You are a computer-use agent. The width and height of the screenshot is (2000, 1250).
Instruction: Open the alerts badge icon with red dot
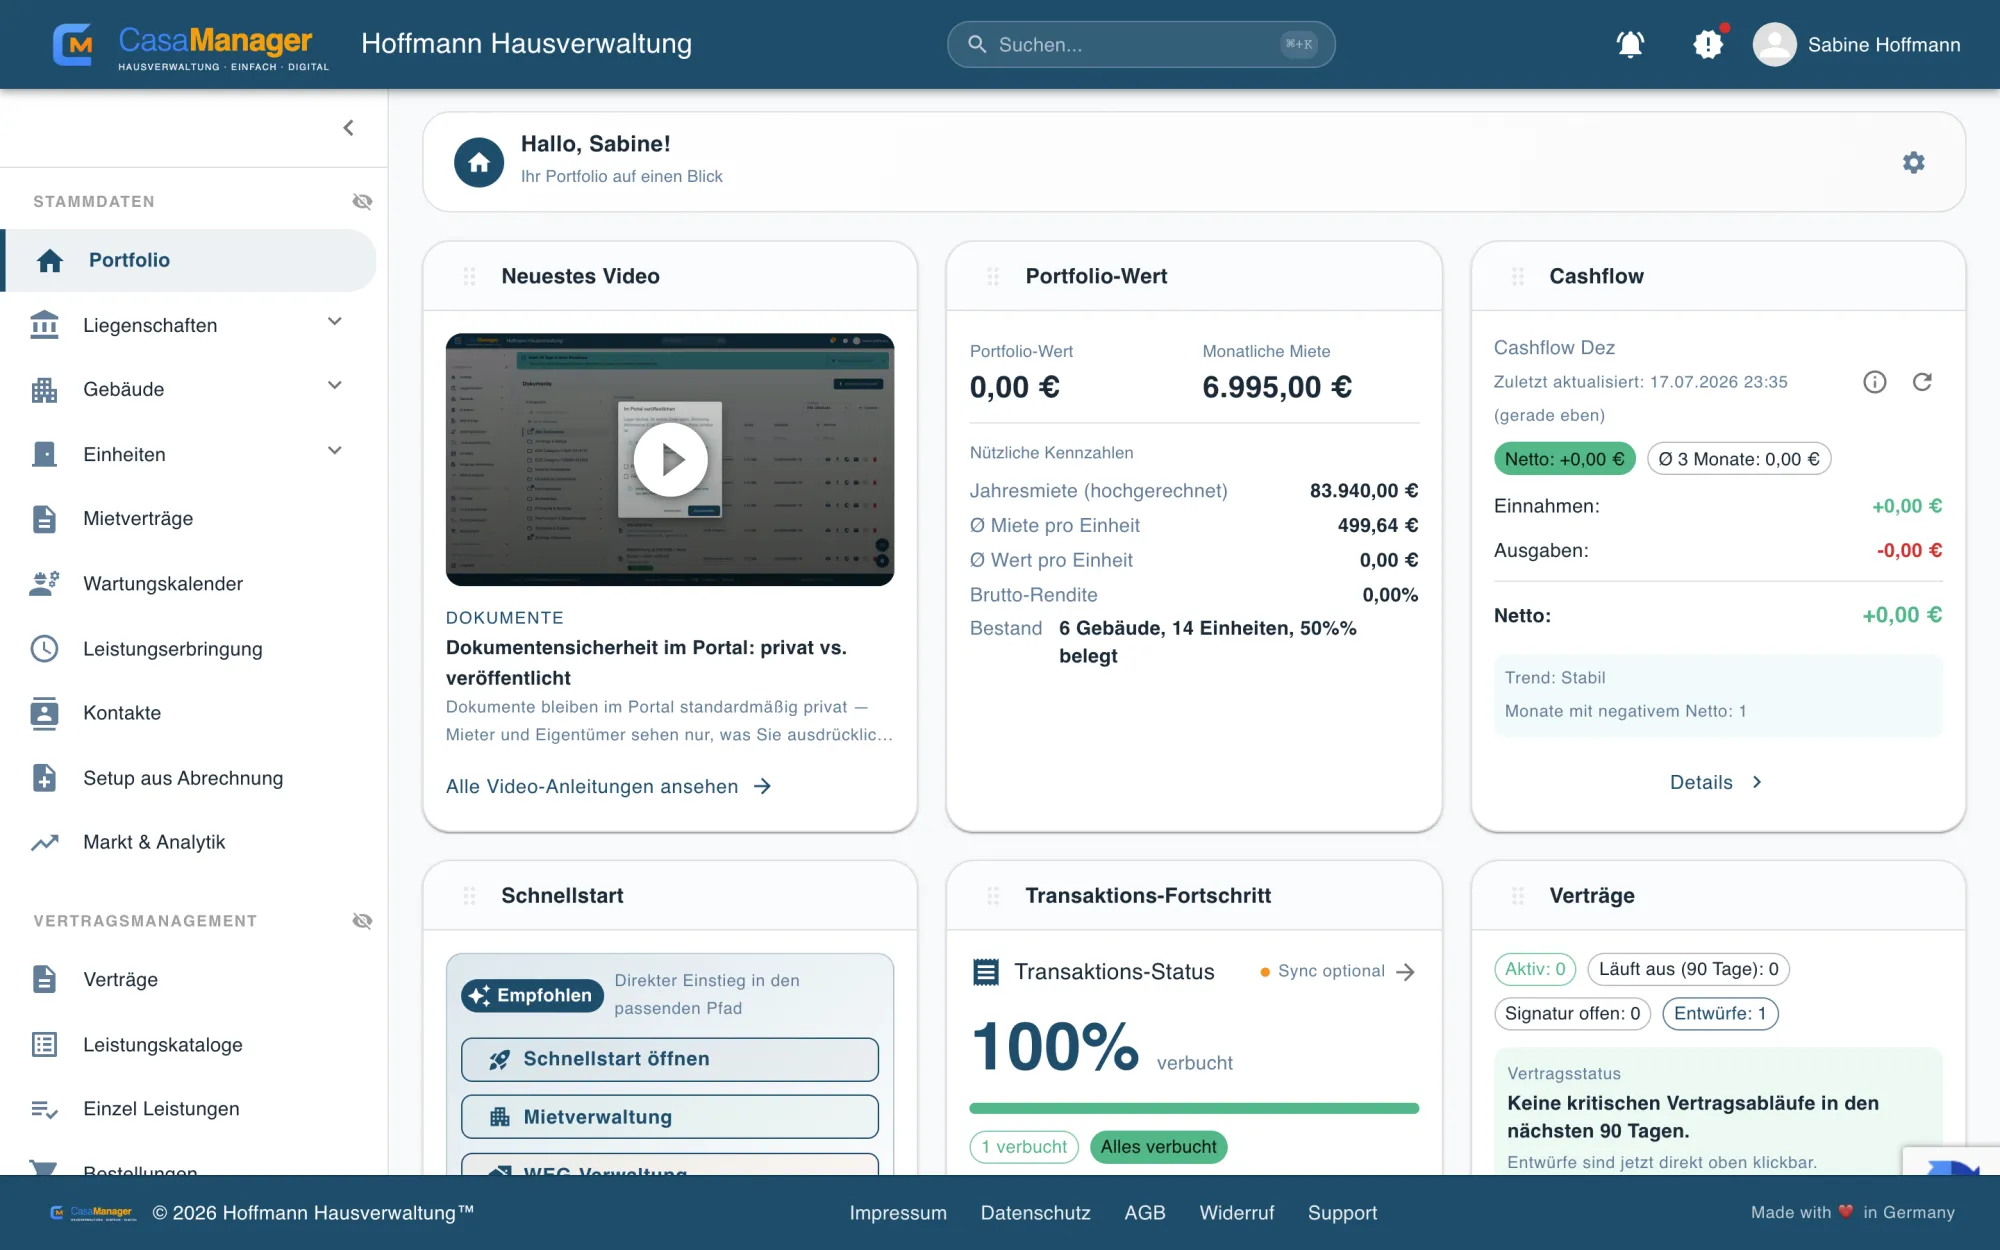(1708, 44)
